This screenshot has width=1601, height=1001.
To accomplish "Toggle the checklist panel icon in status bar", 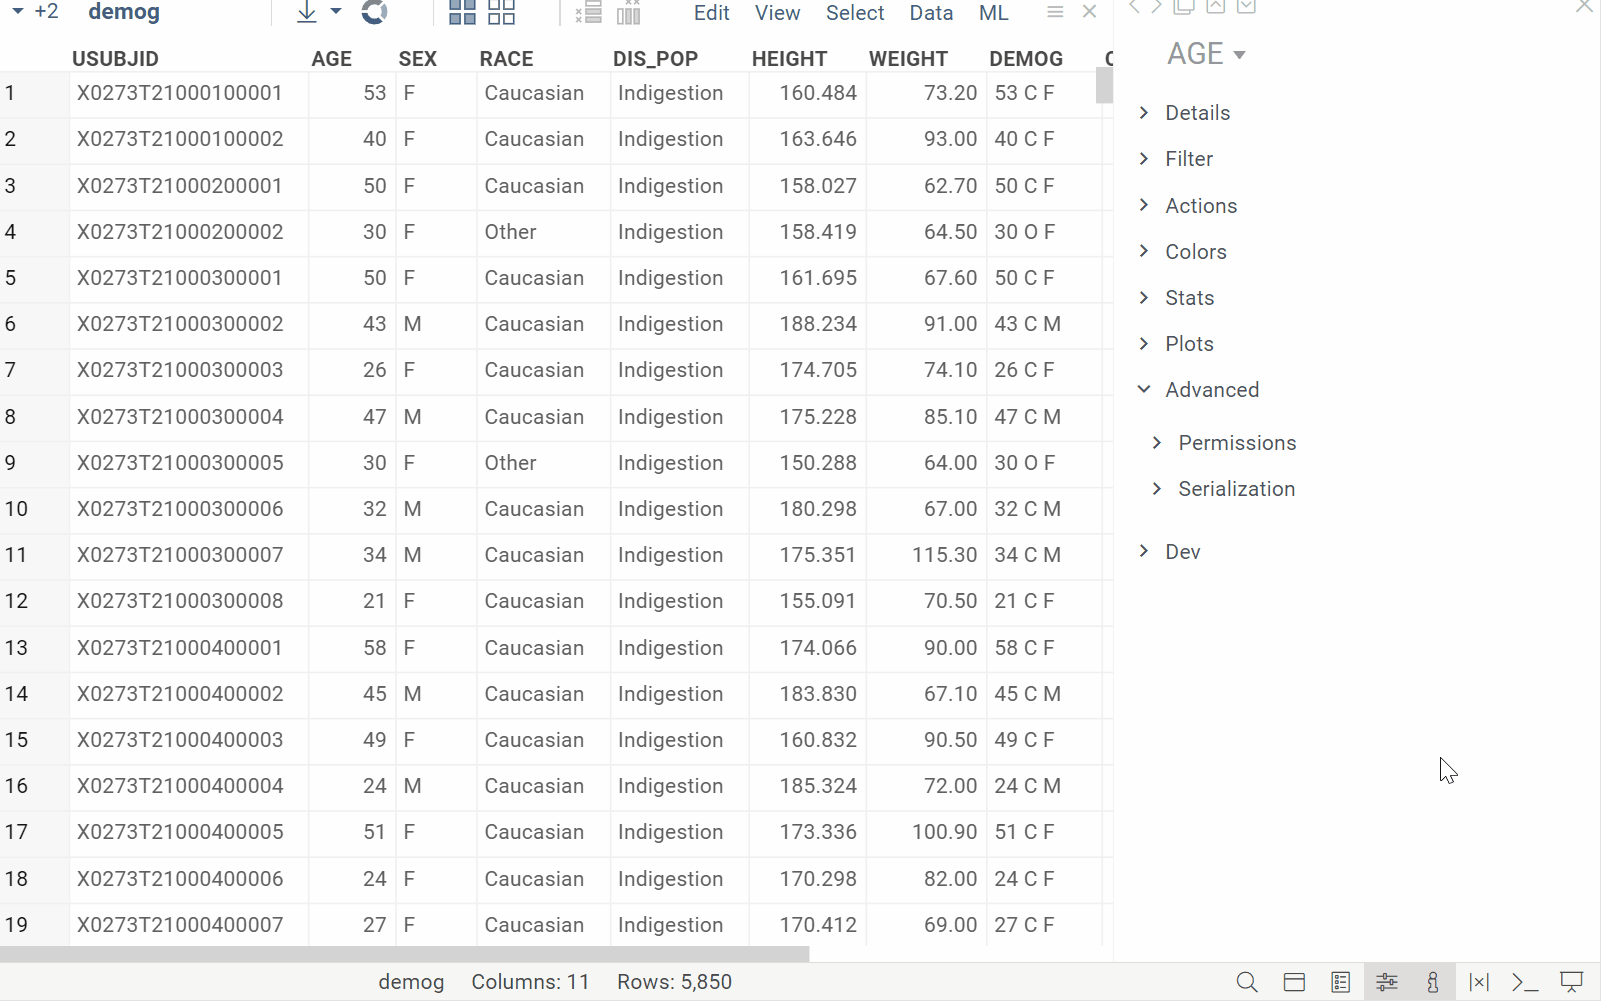I will pyautogui.click(x=1341, y=982).
